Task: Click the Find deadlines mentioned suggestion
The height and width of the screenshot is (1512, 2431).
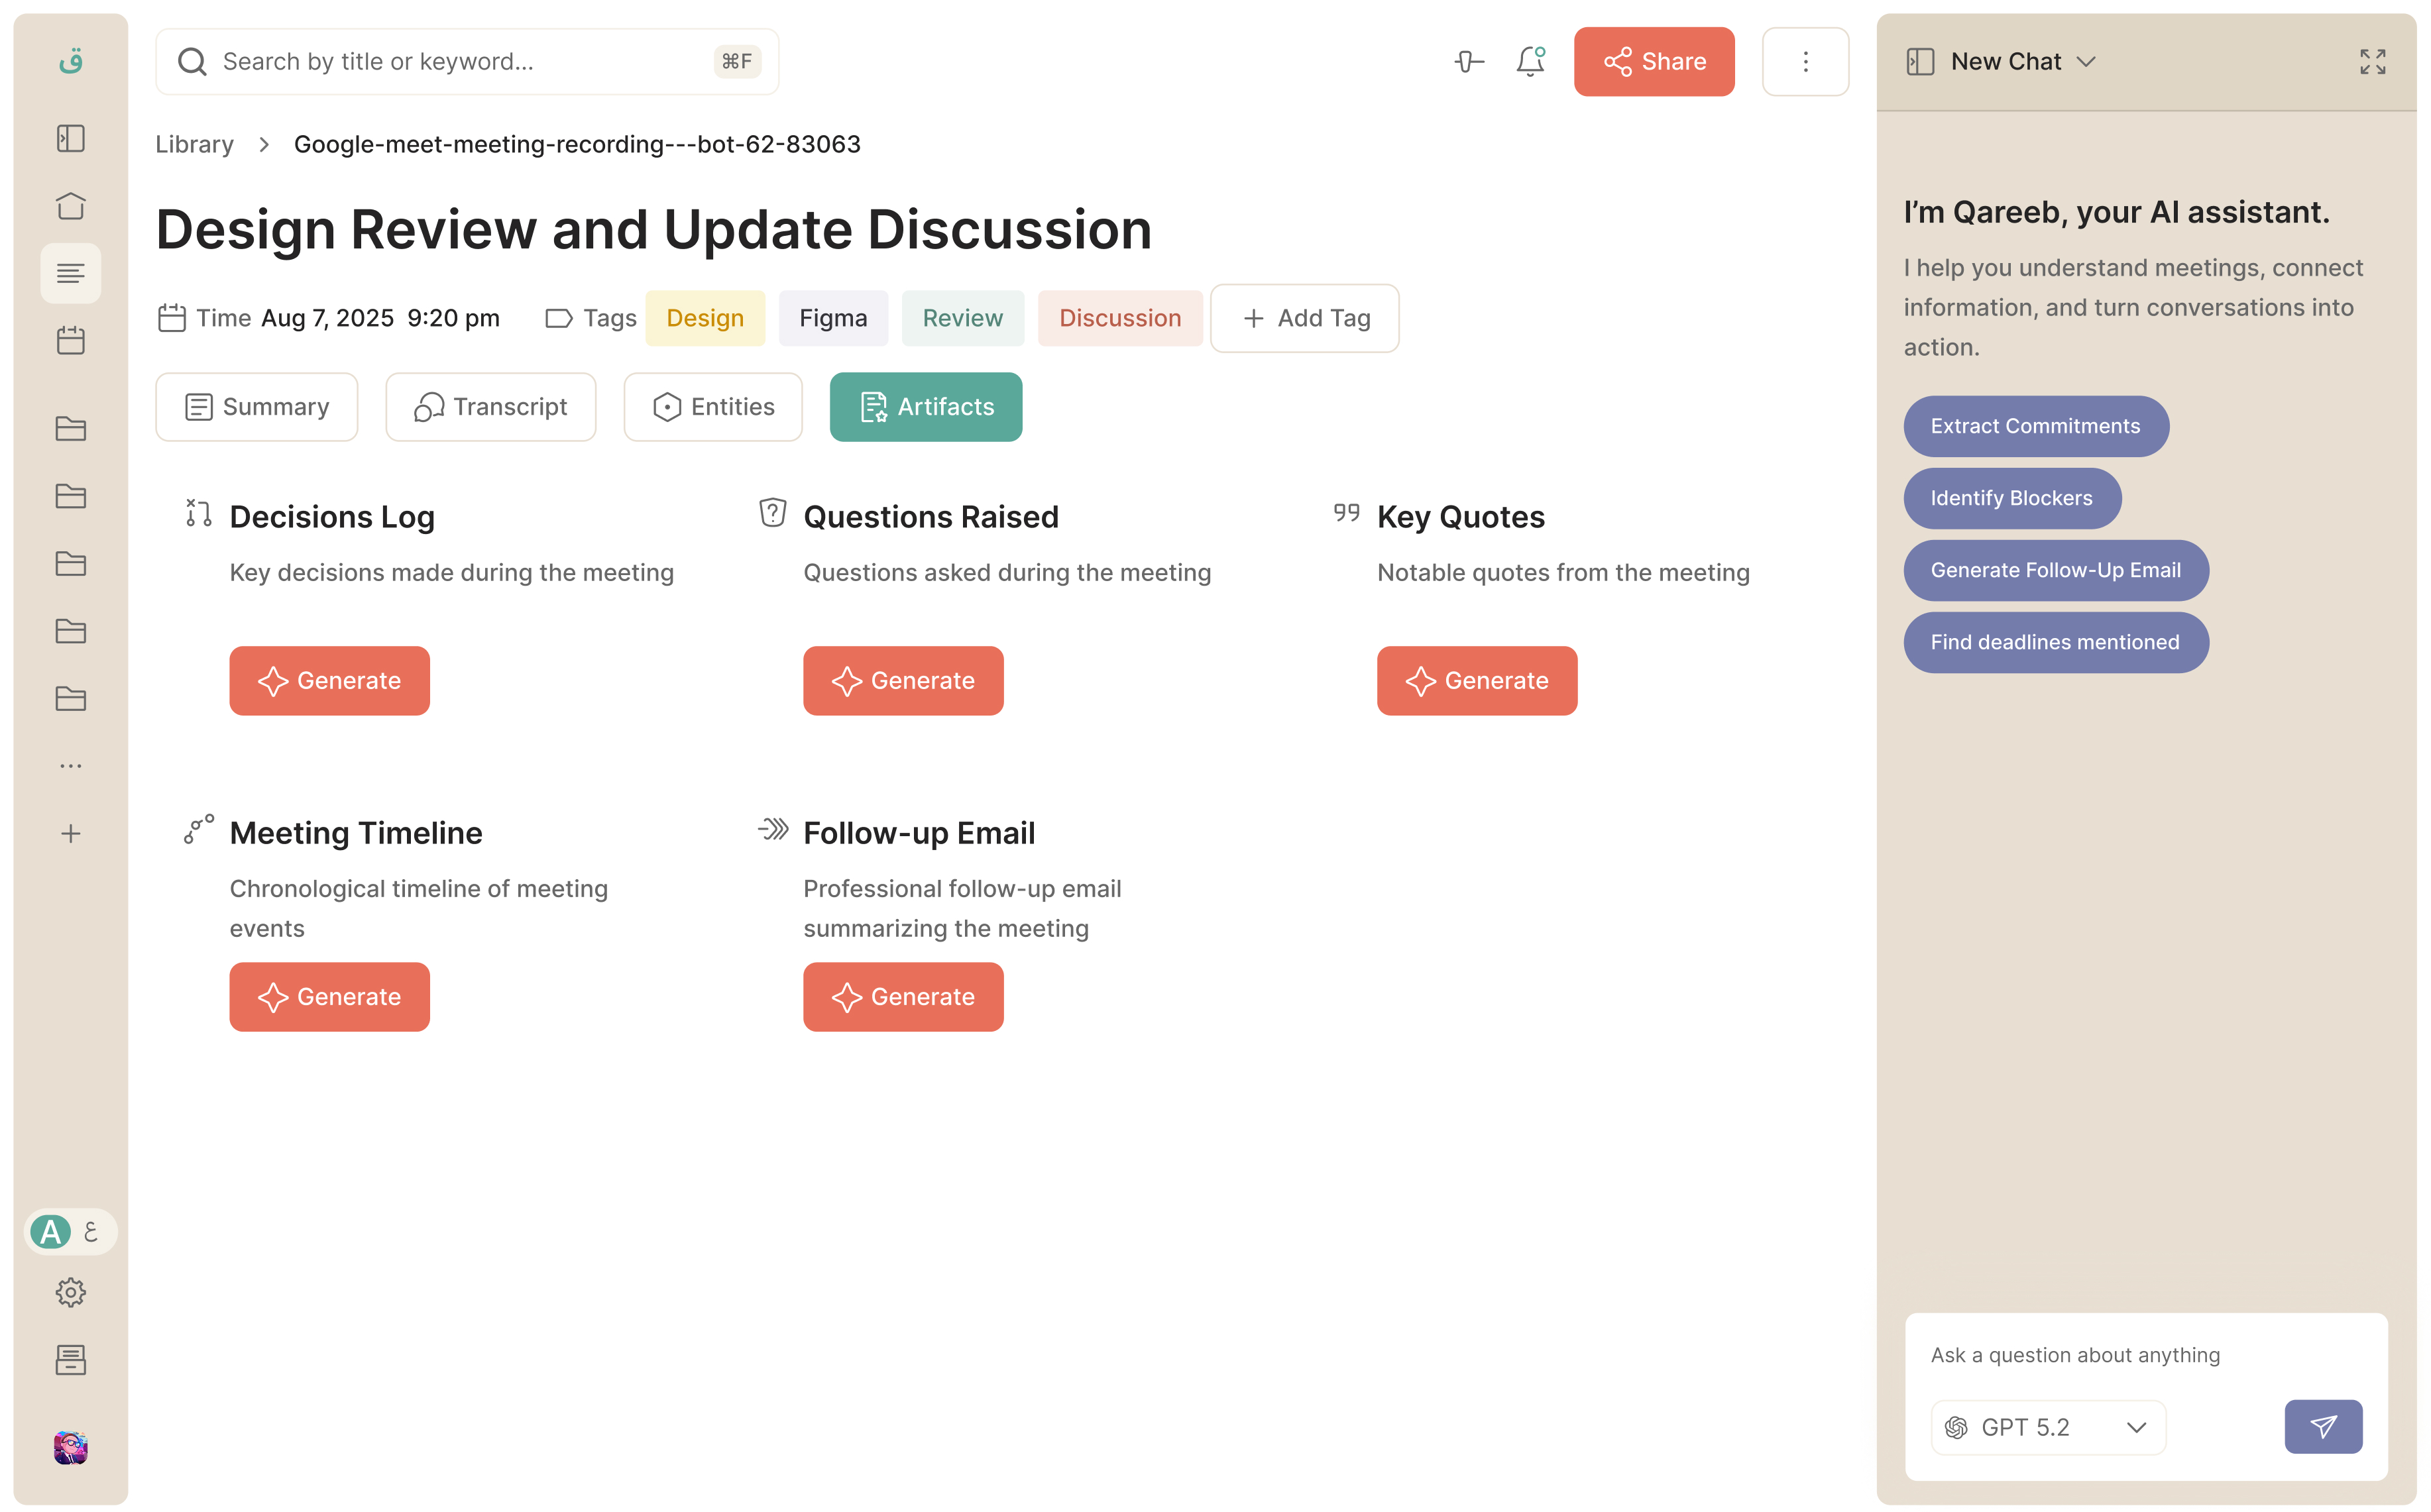Action: 2055,642
